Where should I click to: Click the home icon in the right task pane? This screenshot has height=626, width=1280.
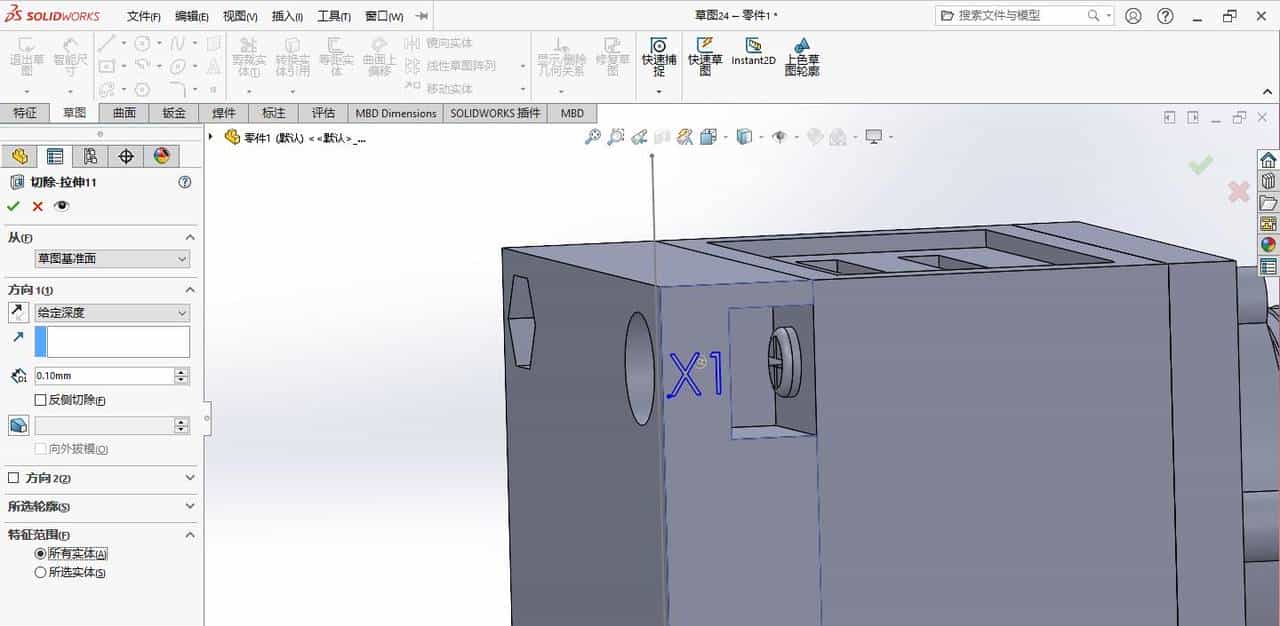point(1267,158)
